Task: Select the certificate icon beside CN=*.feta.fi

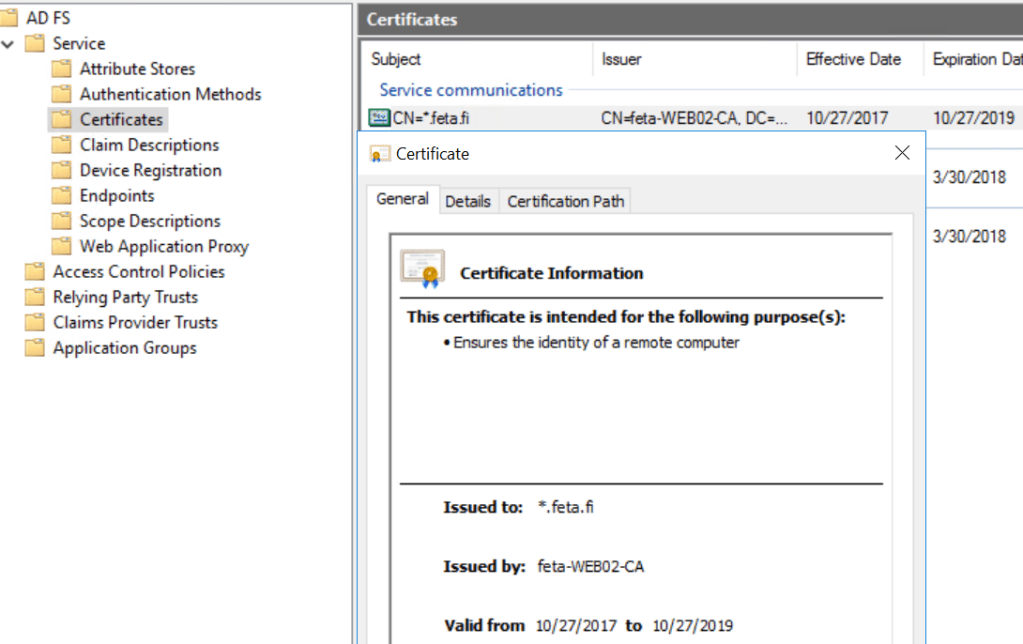Action: pyautogui.click(x=378, y=118)
